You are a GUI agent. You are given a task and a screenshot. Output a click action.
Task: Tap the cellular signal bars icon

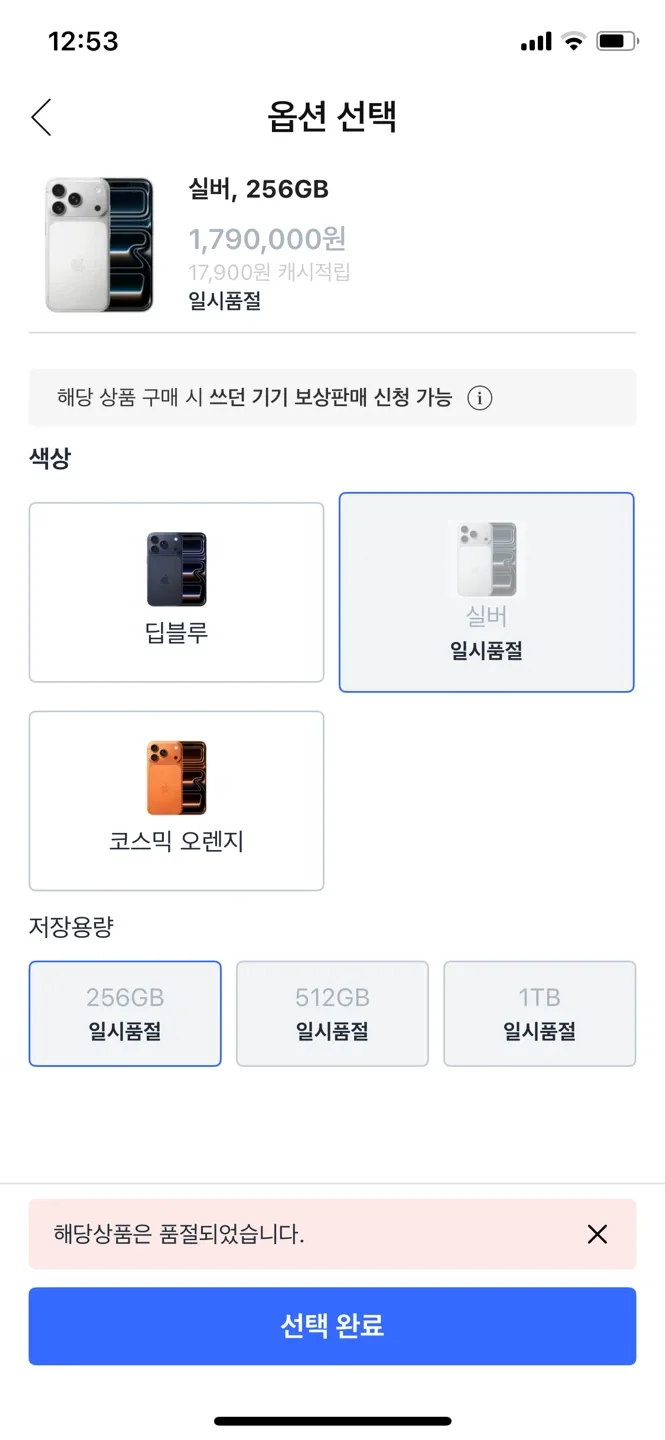click(x=536, y=41)
